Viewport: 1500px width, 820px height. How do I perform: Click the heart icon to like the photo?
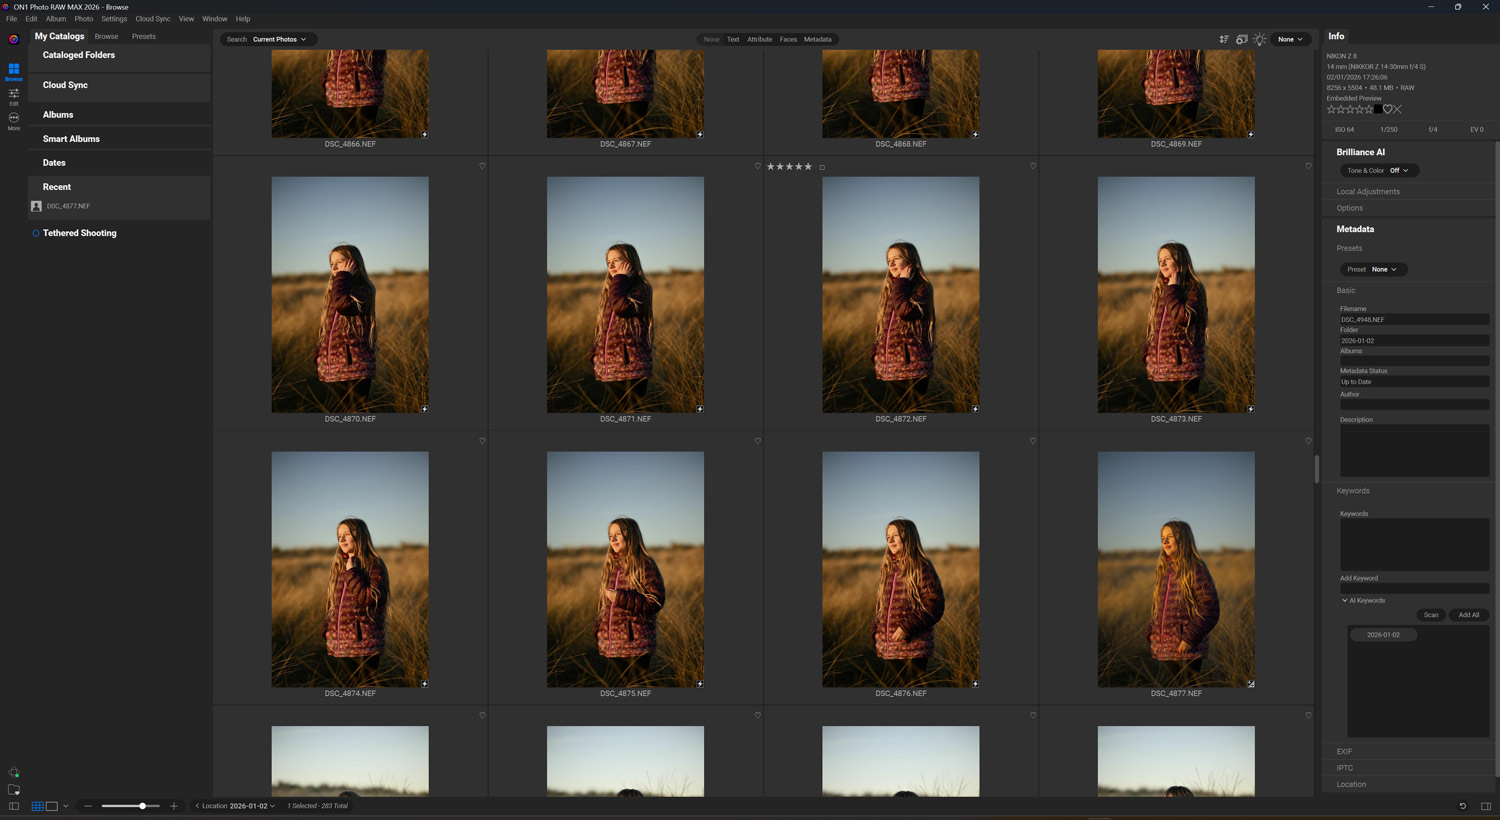pos(1387,109)
